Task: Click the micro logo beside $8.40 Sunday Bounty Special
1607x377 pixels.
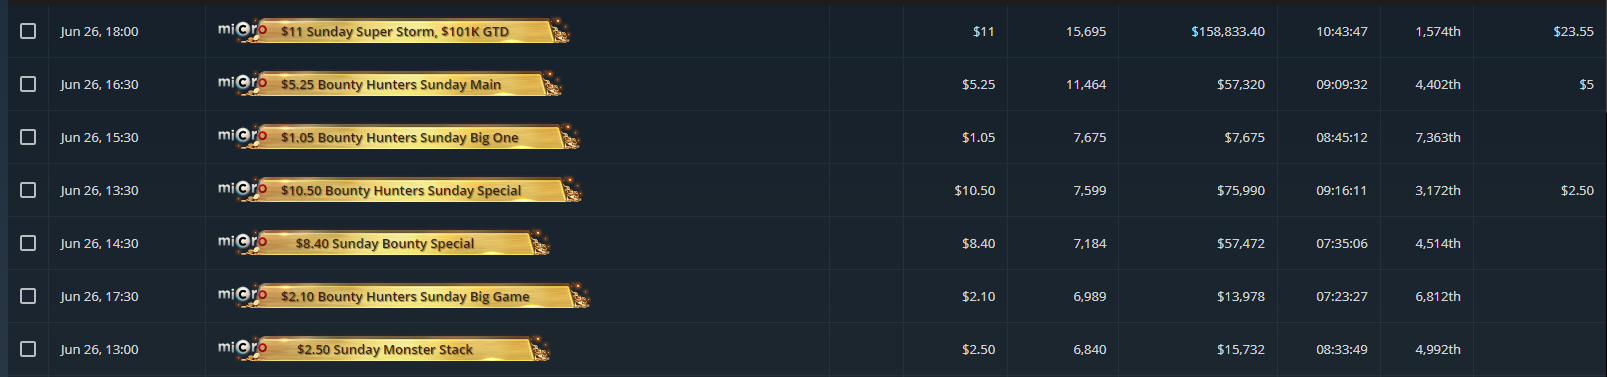Action: click(x=243, y=242)
